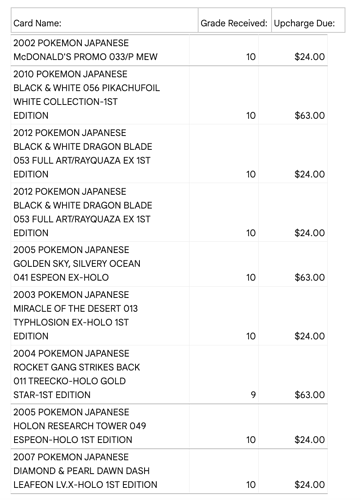Click the grade 9 cell for Treecko
This screenshot has height=500, width=361.
click(x=253, y=395)
